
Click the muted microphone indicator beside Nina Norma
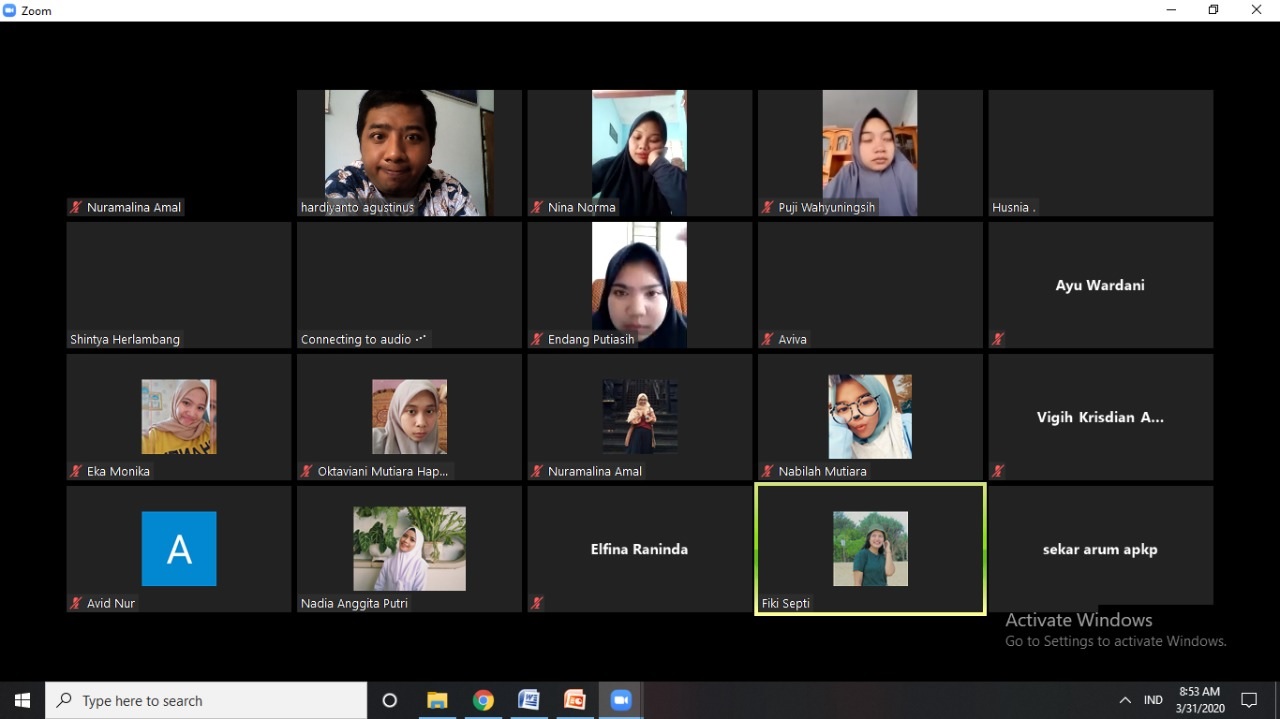pyautogui.click(x=536, y=207)
